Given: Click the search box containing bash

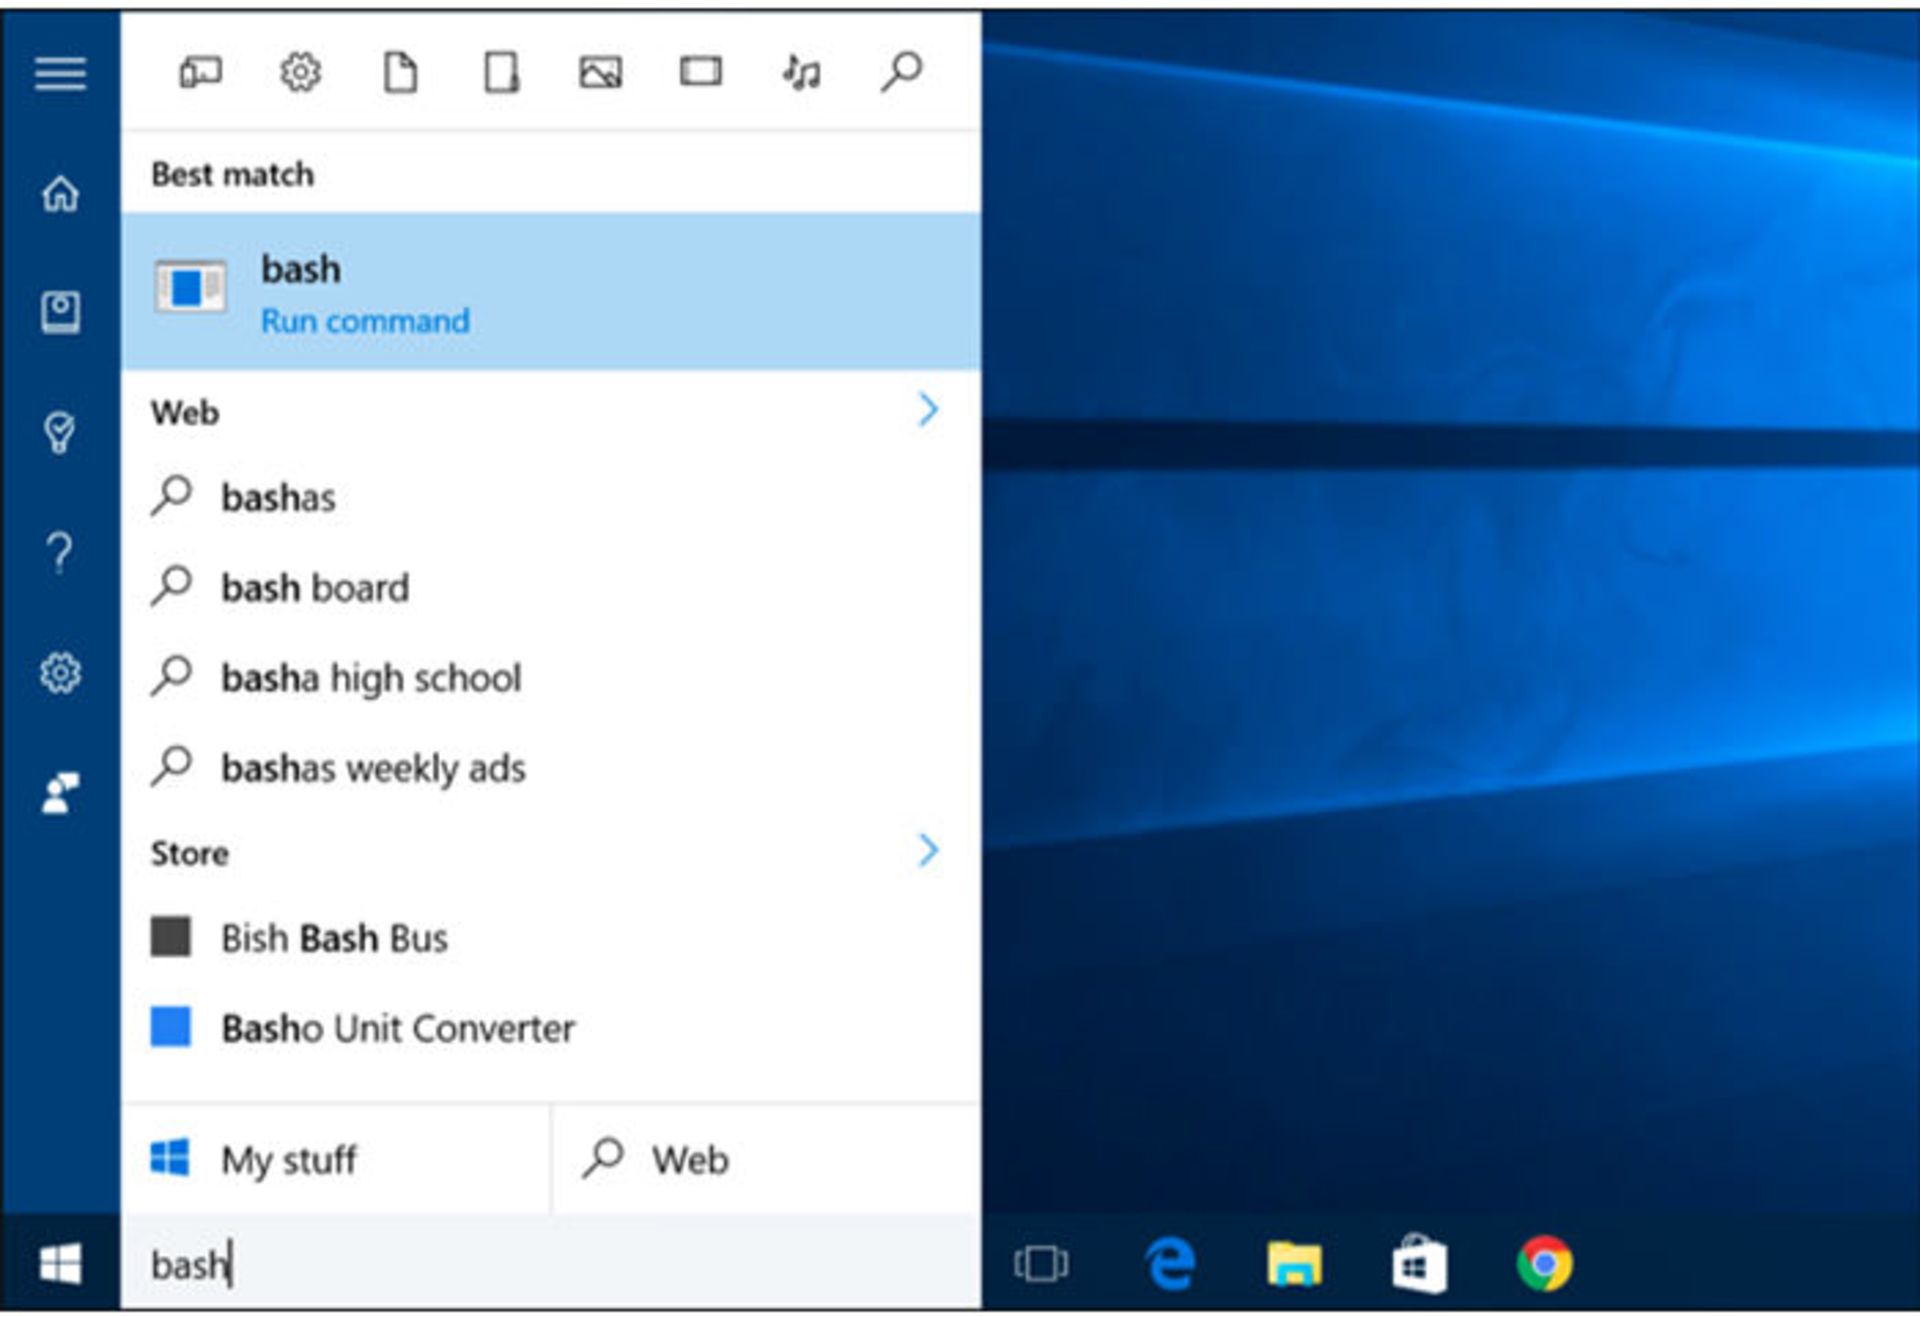Looking at the screenshot, I should pos(551,1264).
